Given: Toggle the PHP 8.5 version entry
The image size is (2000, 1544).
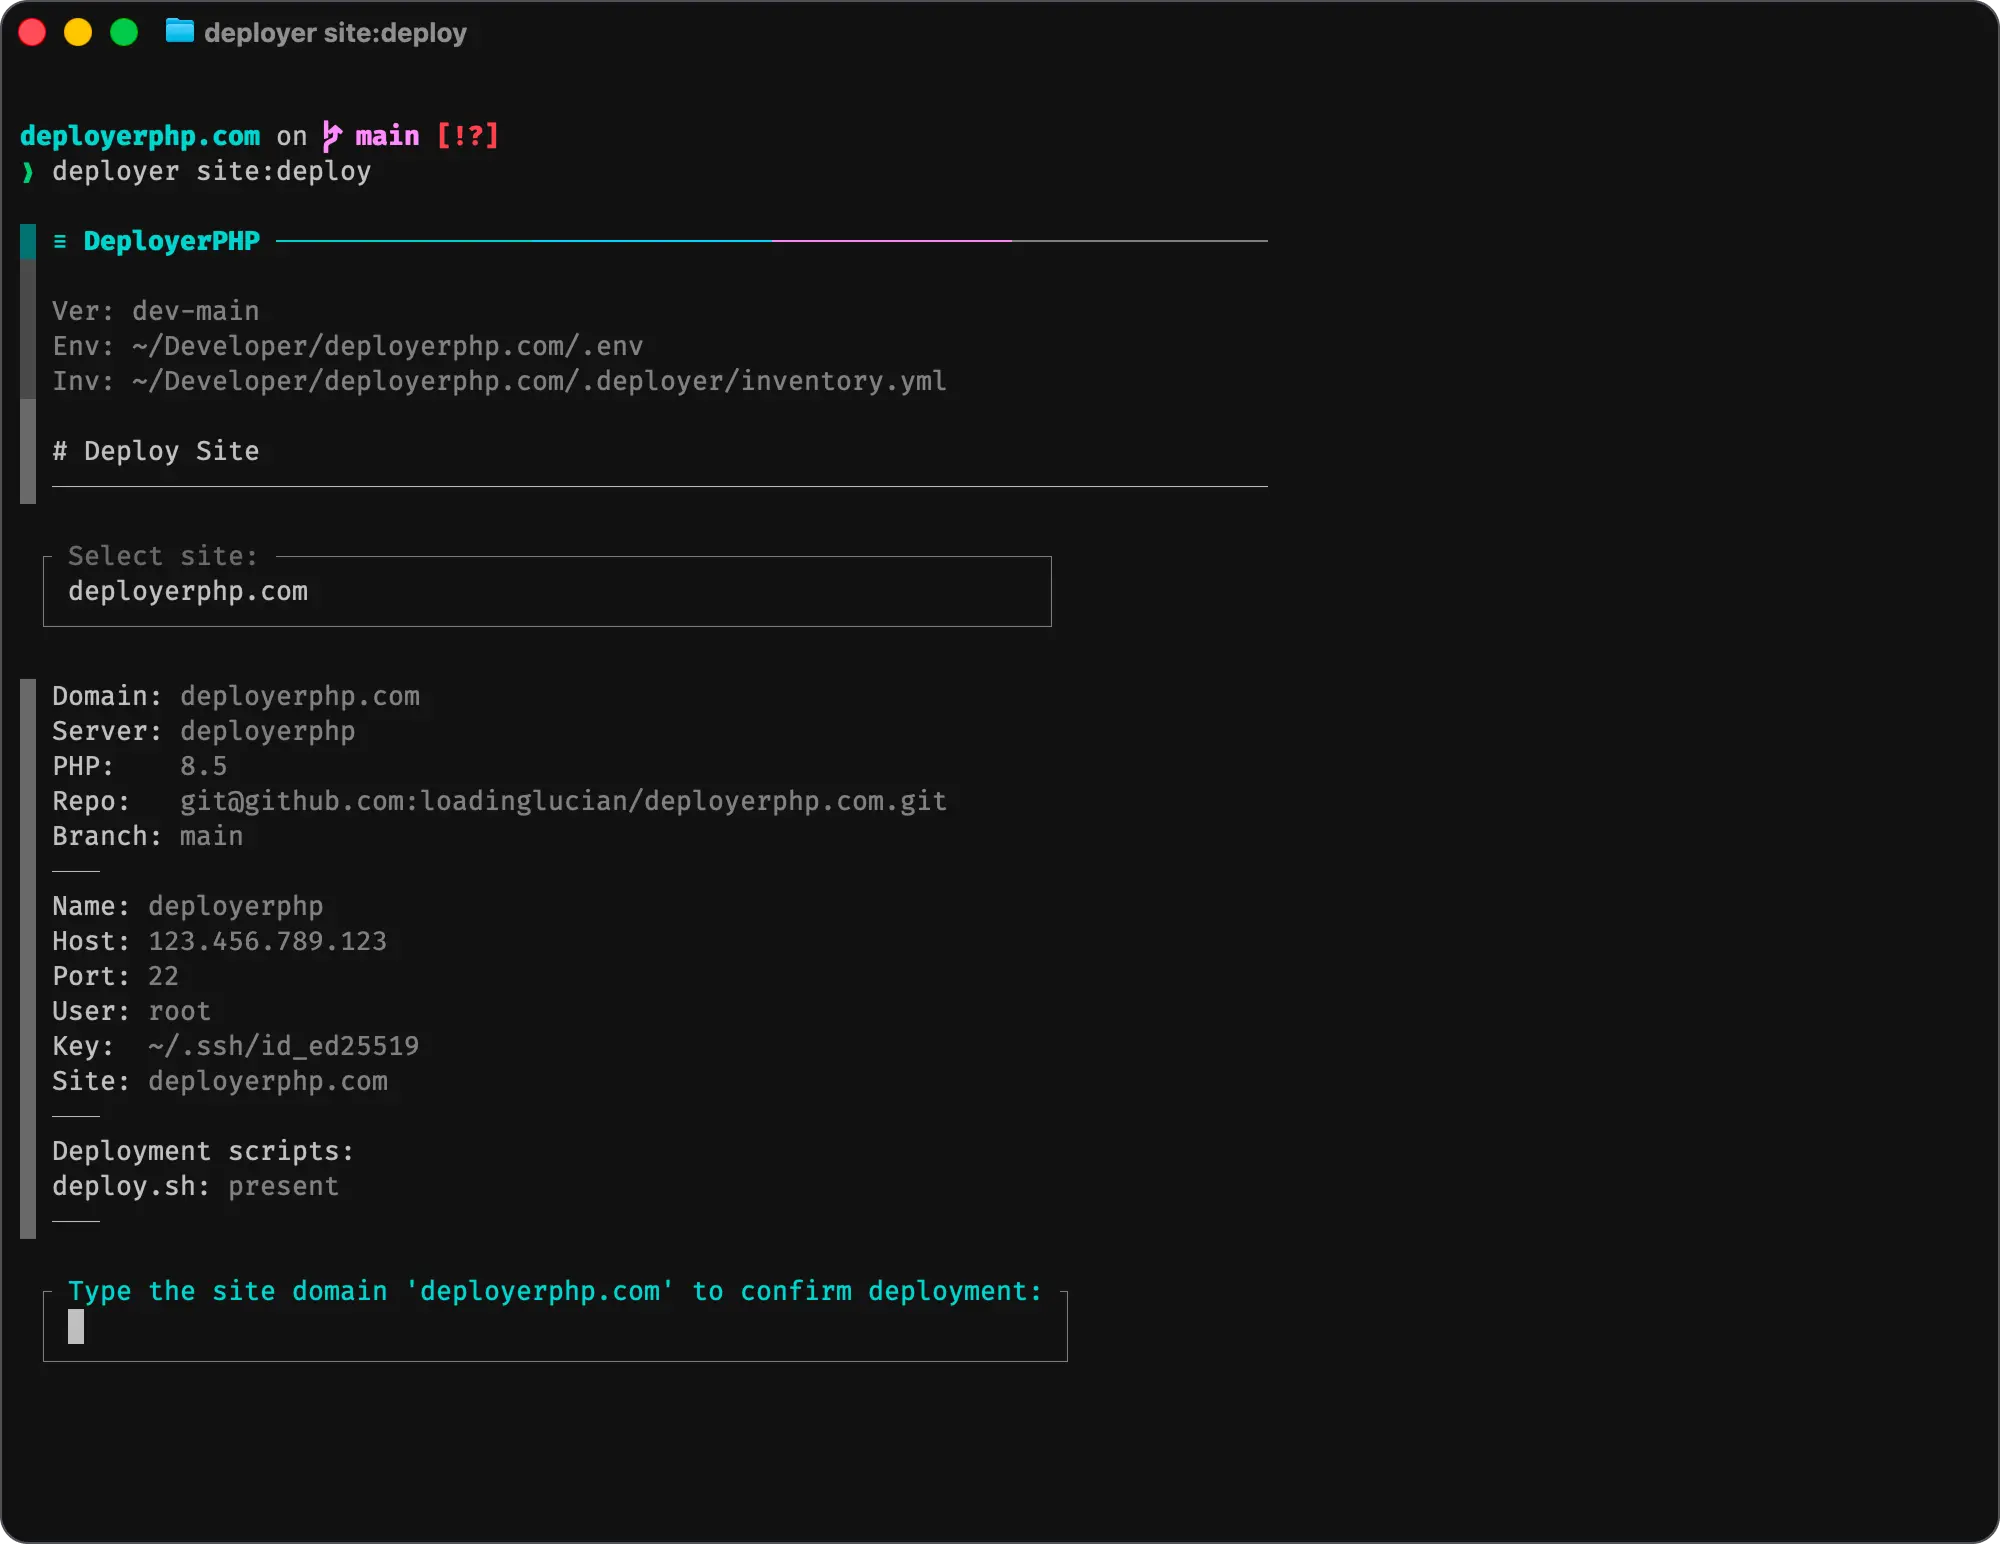Looking at the screenshot, I should pos(203,766).
